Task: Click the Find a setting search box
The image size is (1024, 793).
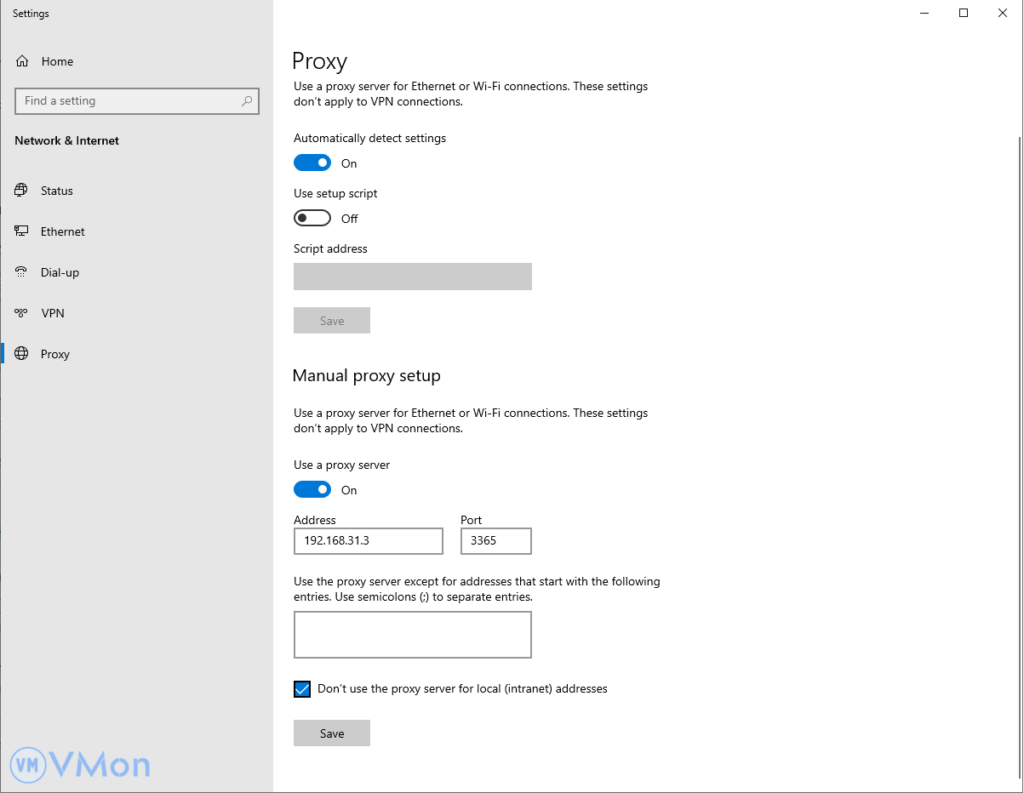Action: pos(125,101)
